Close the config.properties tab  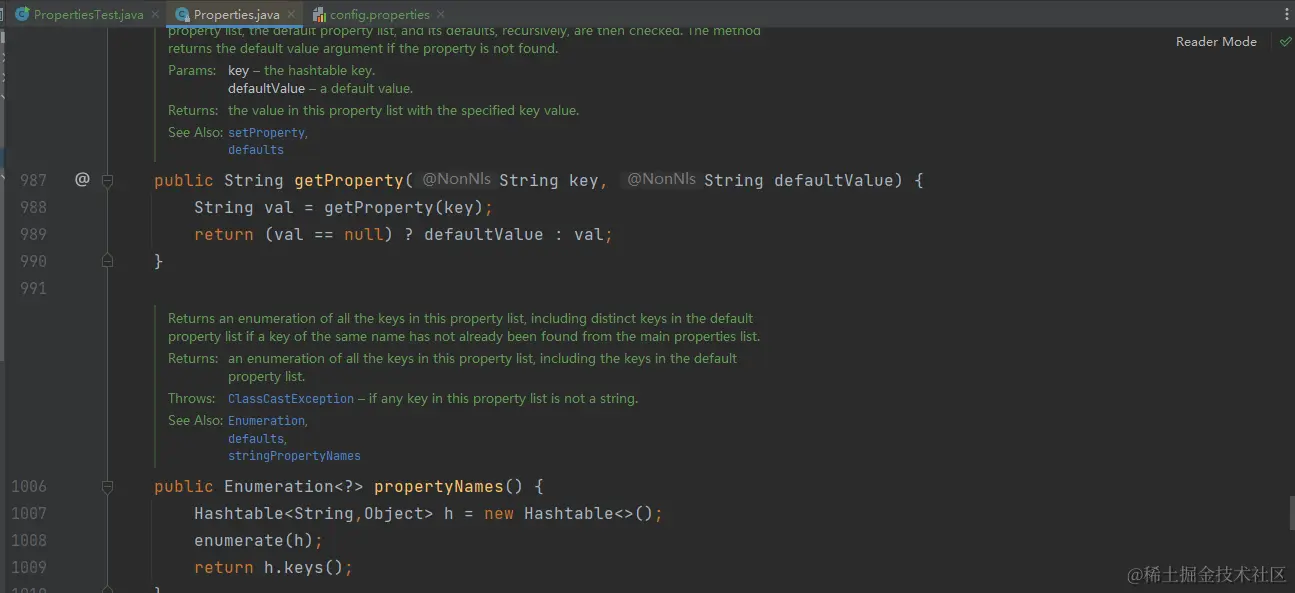coord(442,15)
